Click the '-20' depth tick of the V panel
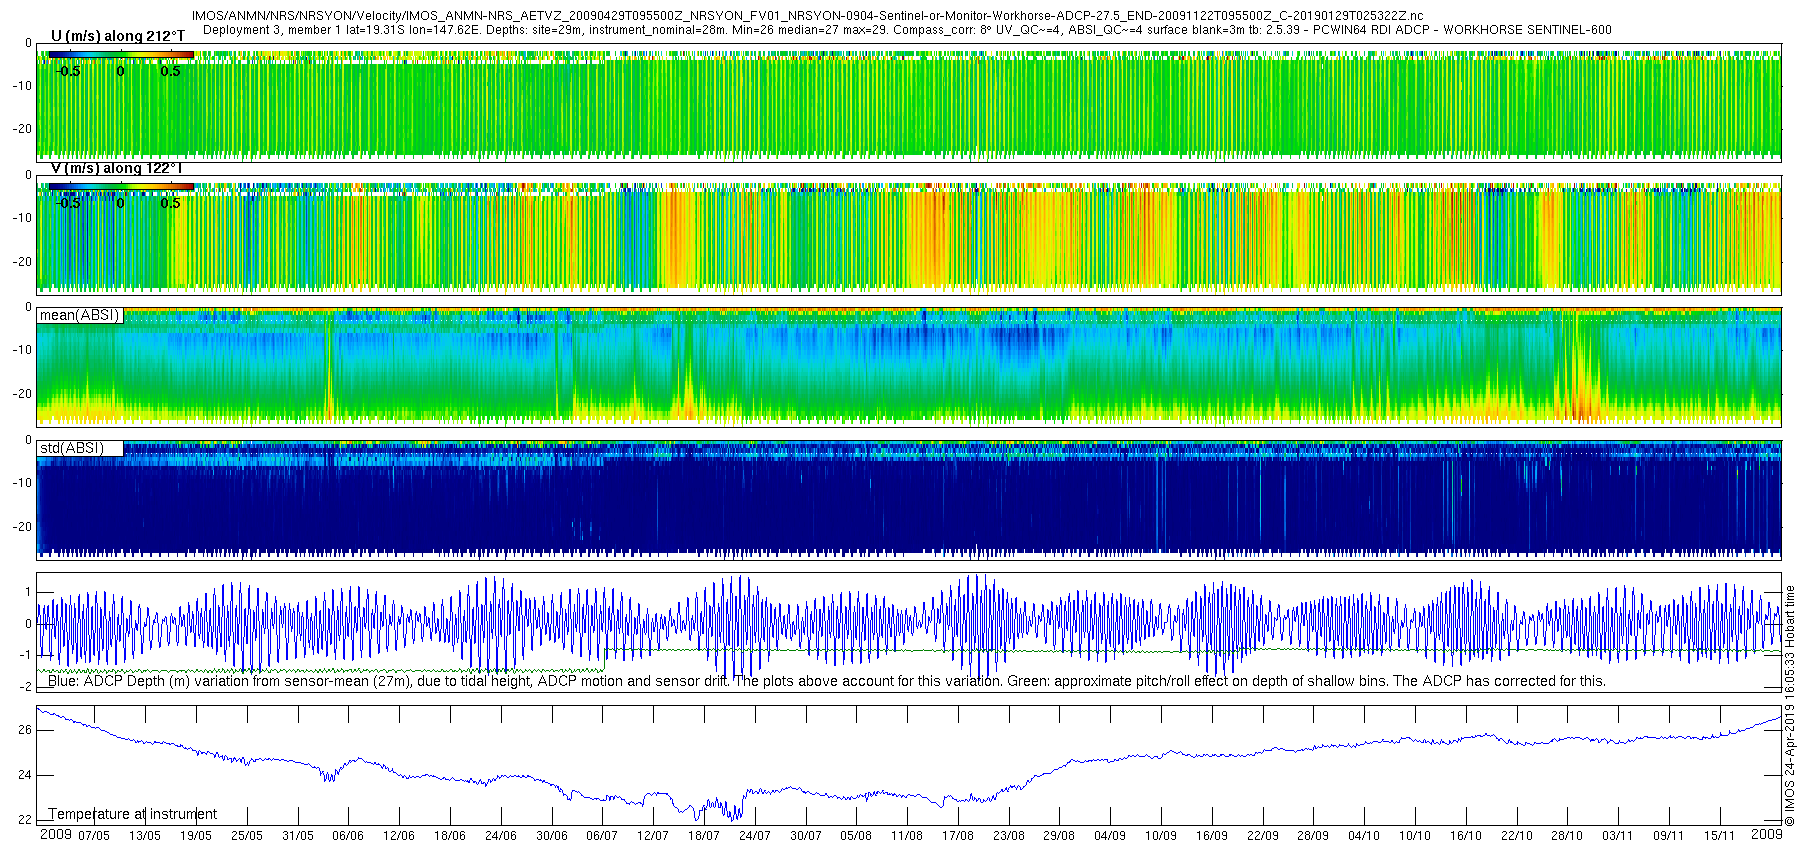1800x850 pixels. pyautogui.click(x=22, y=262)
